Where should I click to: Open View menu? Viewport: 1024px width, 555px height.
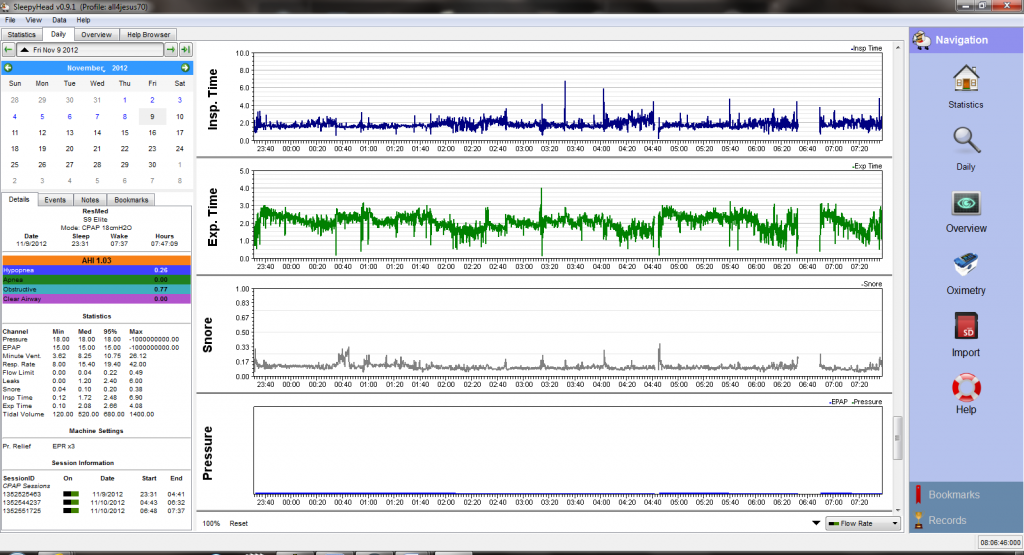33,20
